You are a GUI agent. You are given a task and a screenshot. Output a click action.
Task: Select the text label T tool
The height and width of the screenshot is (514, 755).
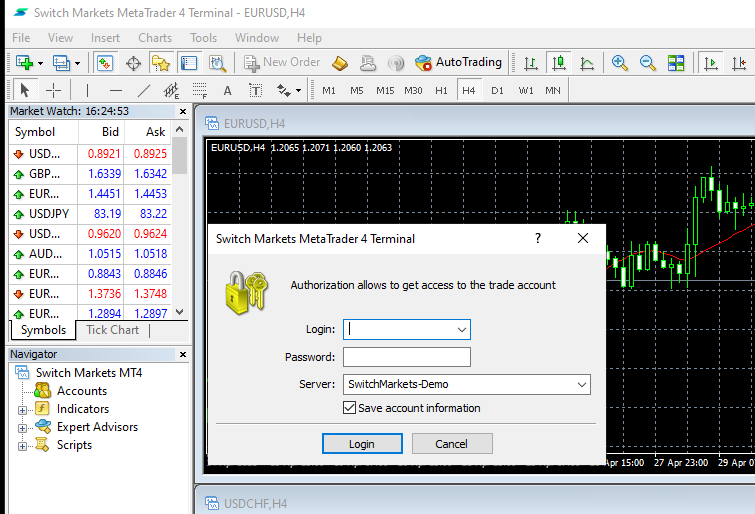coord(255,90)
